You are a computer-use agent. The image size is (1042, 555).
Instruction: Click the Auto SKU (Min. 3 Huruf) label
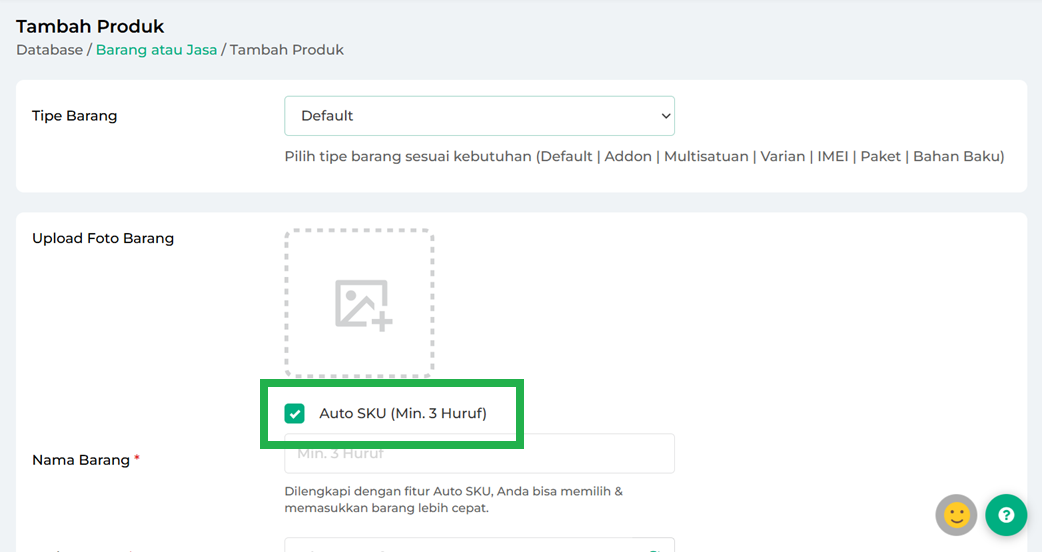tap(402, 413)
